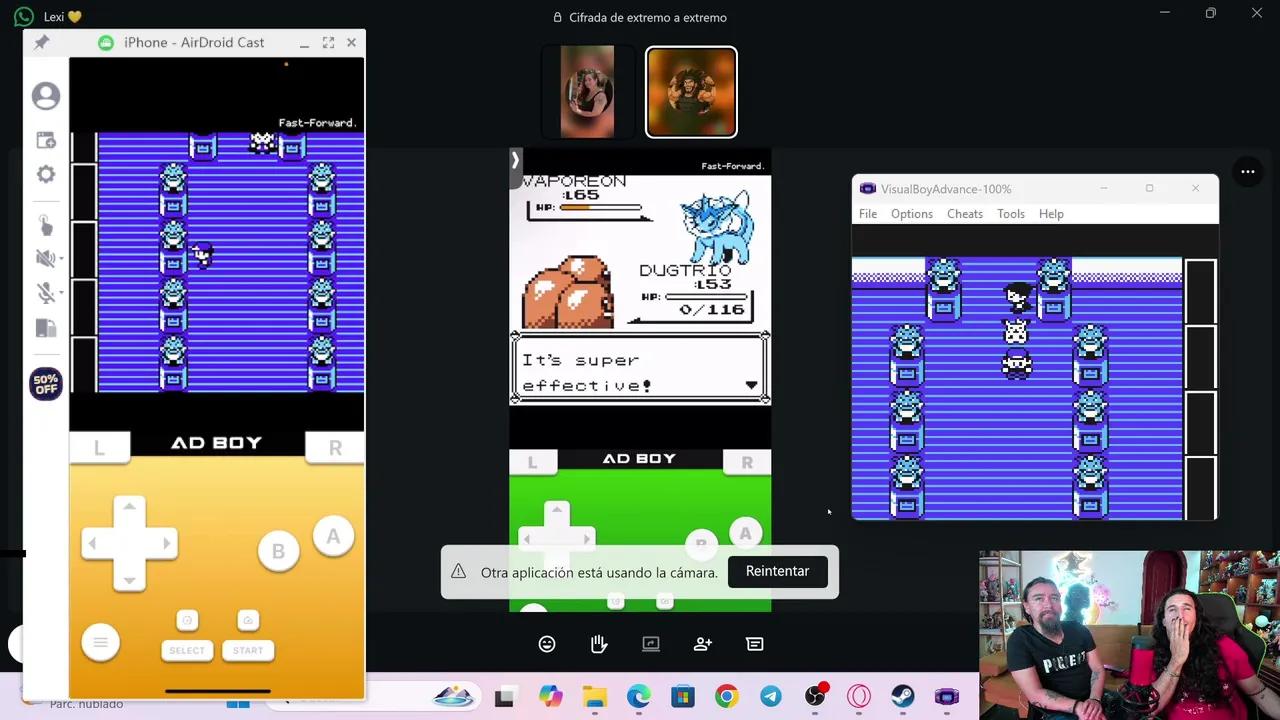Click the camera warning triangle icon
The image size is (1280, 720).
coord(458,571)
